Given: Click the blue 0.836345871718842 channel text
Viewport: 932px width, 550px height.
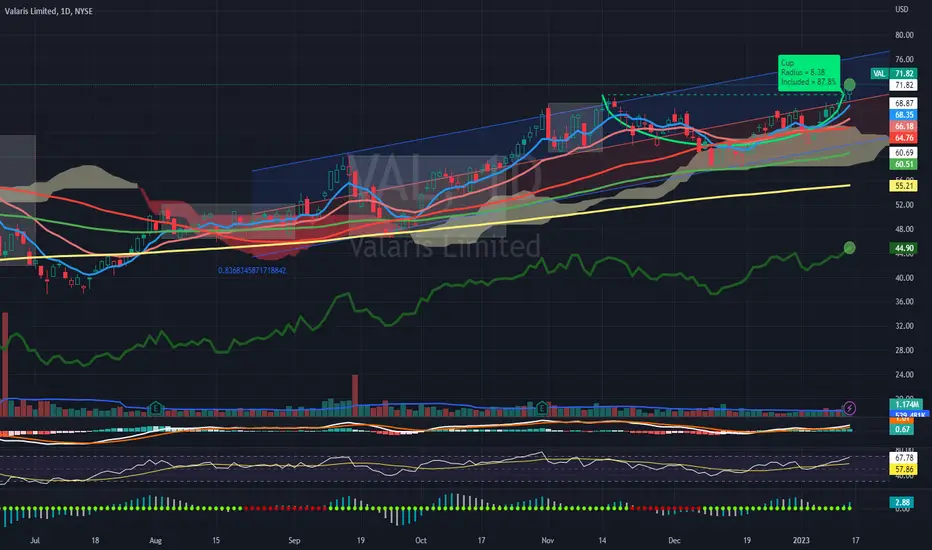Looking at the screenshot, I should pos(252,271).
